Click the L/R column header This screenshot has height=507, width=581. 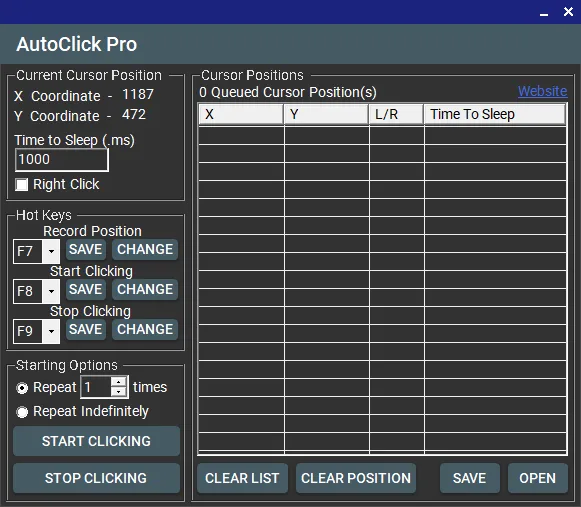tap(396, 114)
